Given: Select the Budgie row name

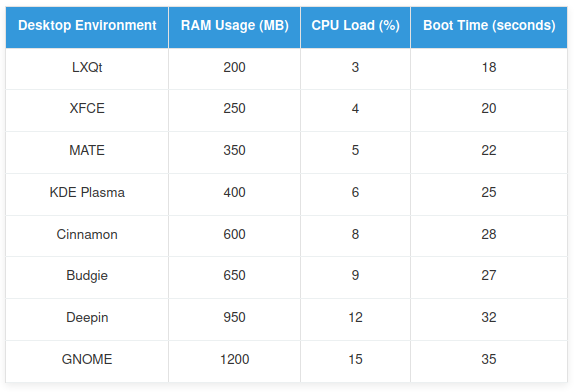Looking at the screenshot, I should pos(87,276).
